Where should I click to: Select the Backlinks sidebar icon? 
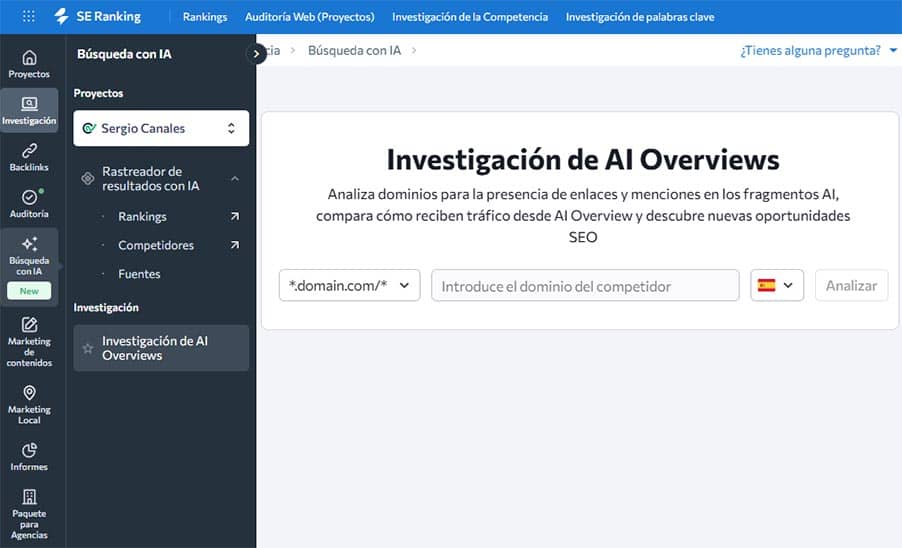pyautogui.click(x=29, y=156)
